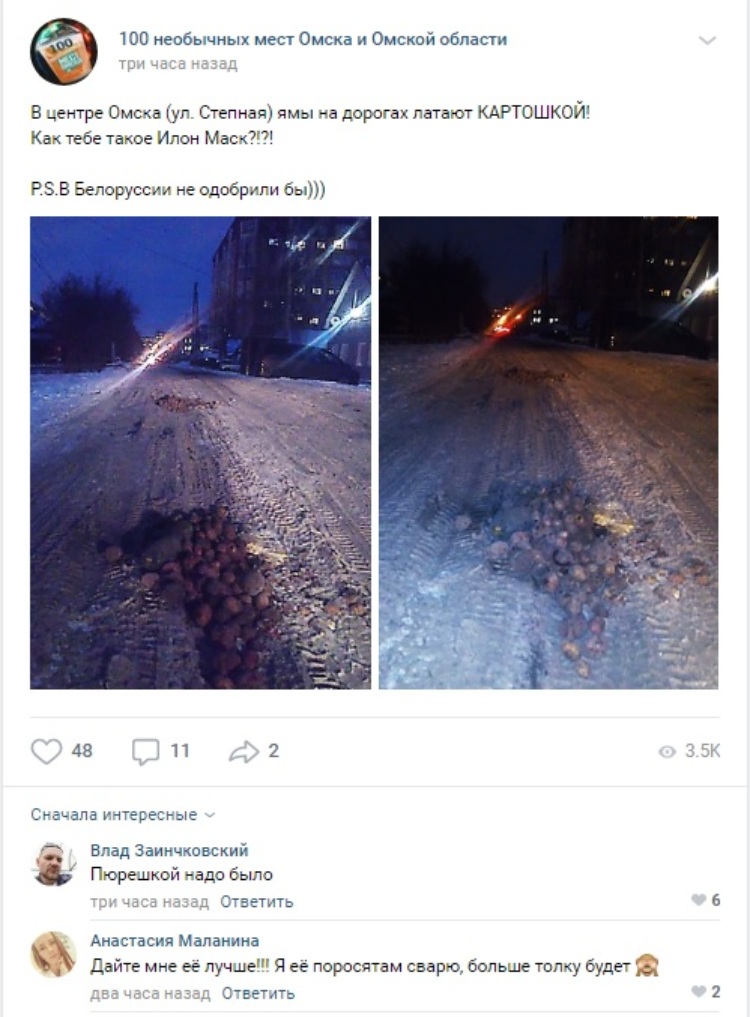Like the post with the heart icon
The height and width of the screenshot is (1017, 750).
pyautogui.click(x=46, y=751)
